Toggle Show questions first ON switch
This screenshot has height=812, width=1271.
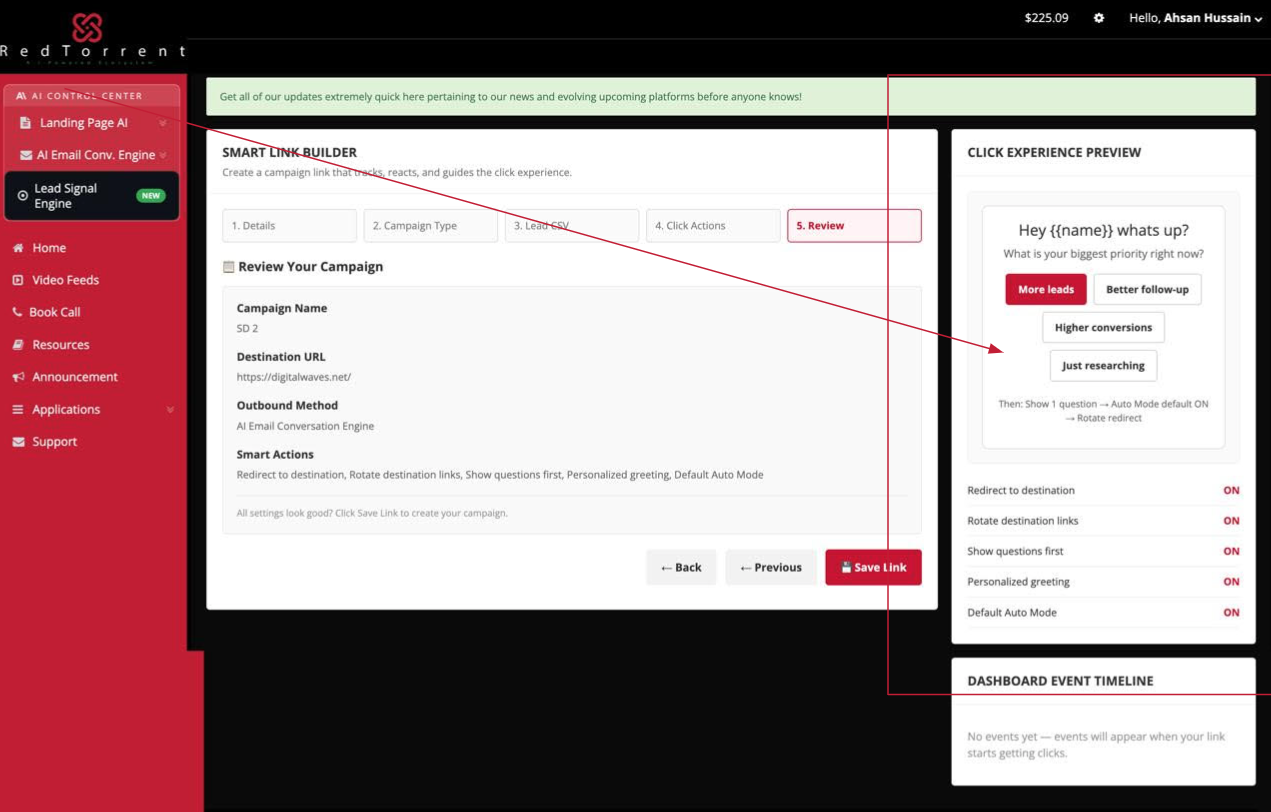[x=1231, y=551]
